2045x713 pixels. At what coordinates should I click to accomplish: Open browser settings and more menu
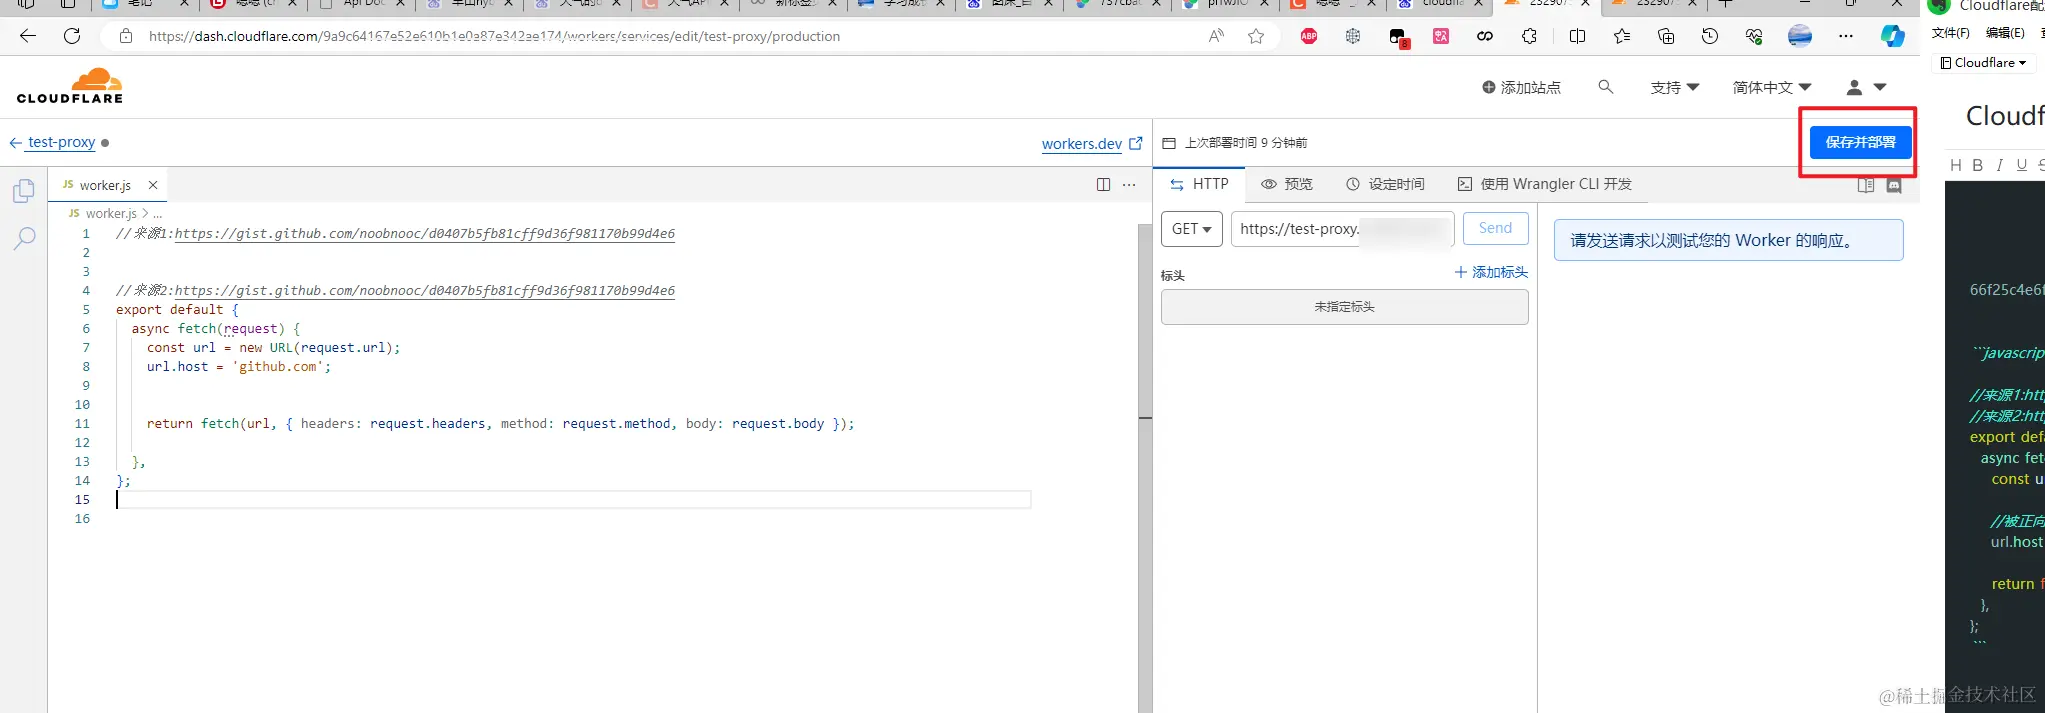click(1846, 36)
